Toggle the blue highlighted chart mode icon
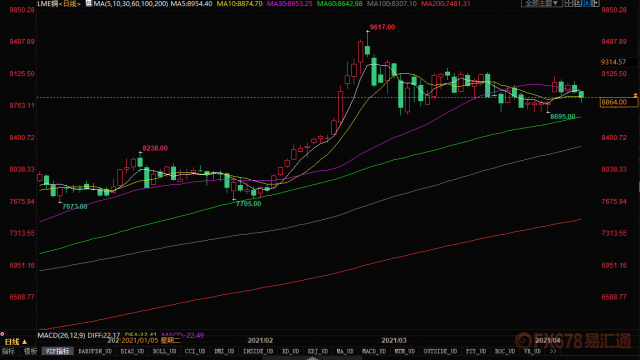Screen dimensions: 640x361 point(587,3)
